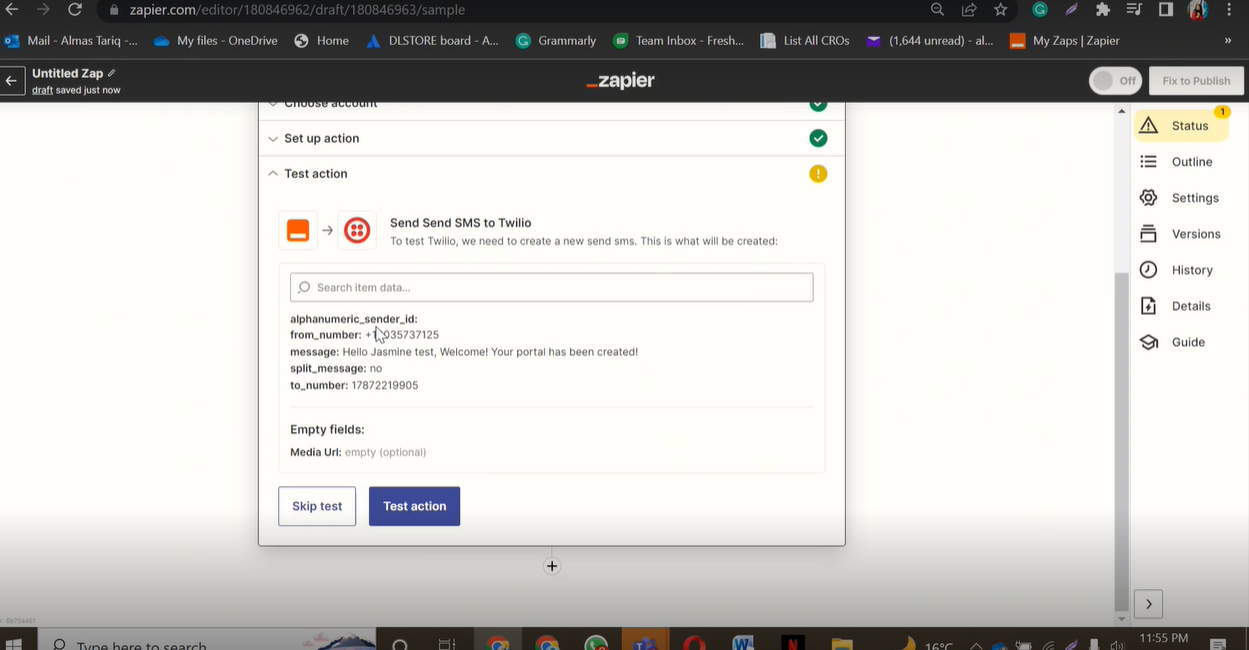Open List All CROs bookmark
Viewport: 1249px width, 650px height.
coord(806,41)
